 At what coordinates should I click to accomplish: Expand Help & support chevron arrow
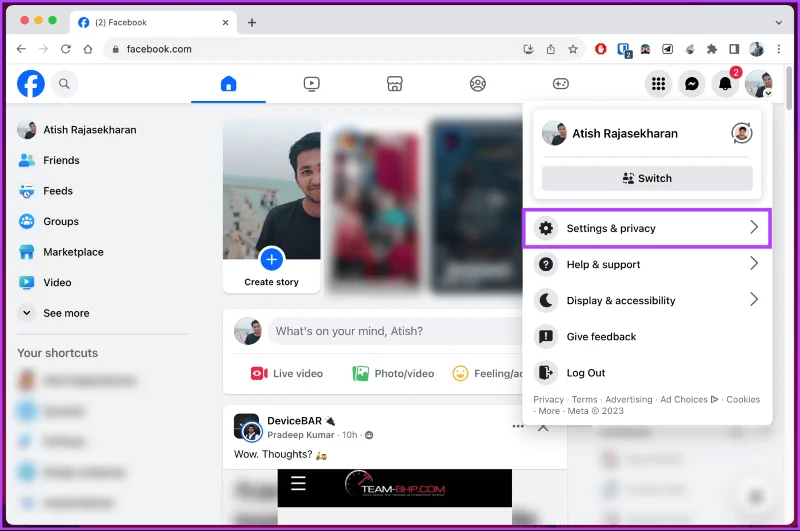[x=754, y=264]
